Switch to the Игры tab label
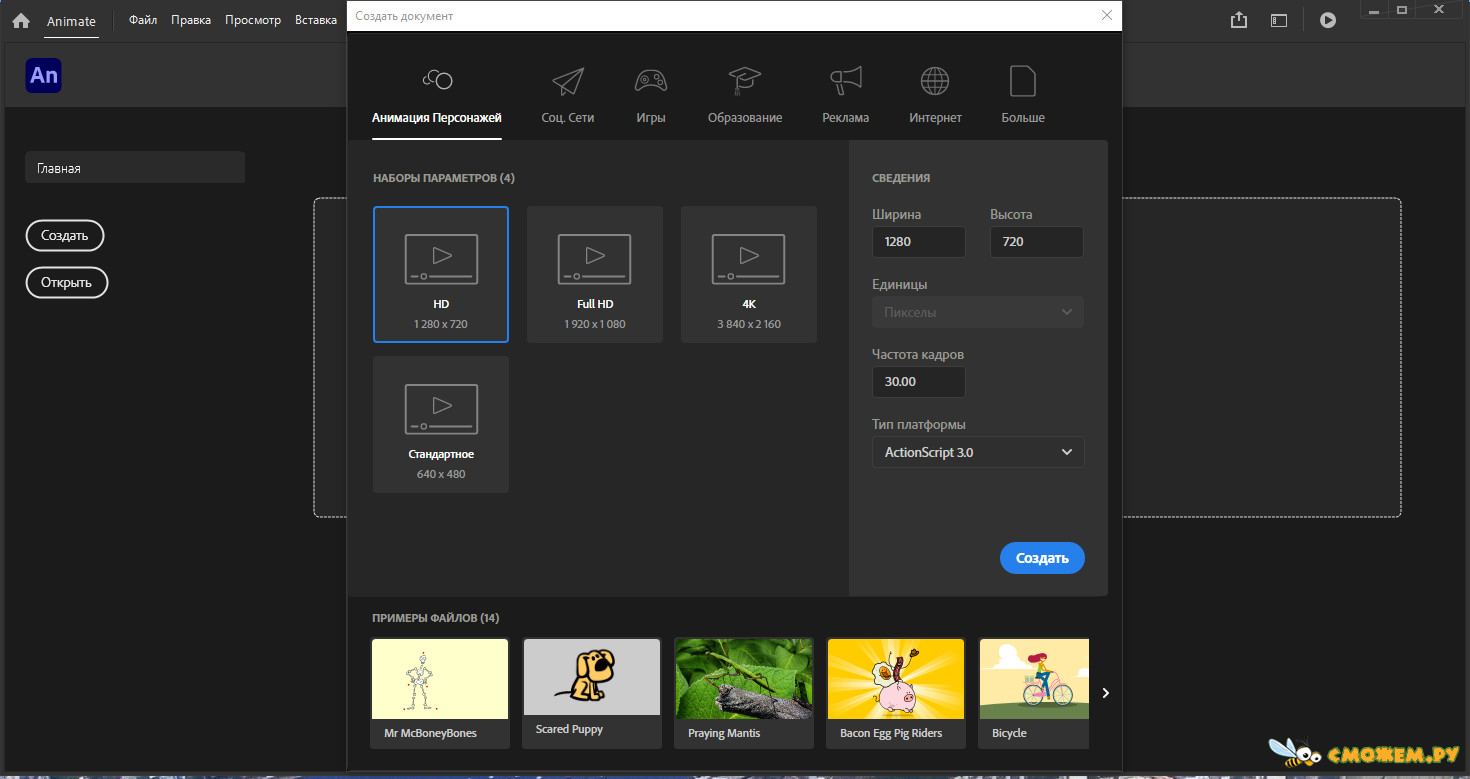 point(651,118)
